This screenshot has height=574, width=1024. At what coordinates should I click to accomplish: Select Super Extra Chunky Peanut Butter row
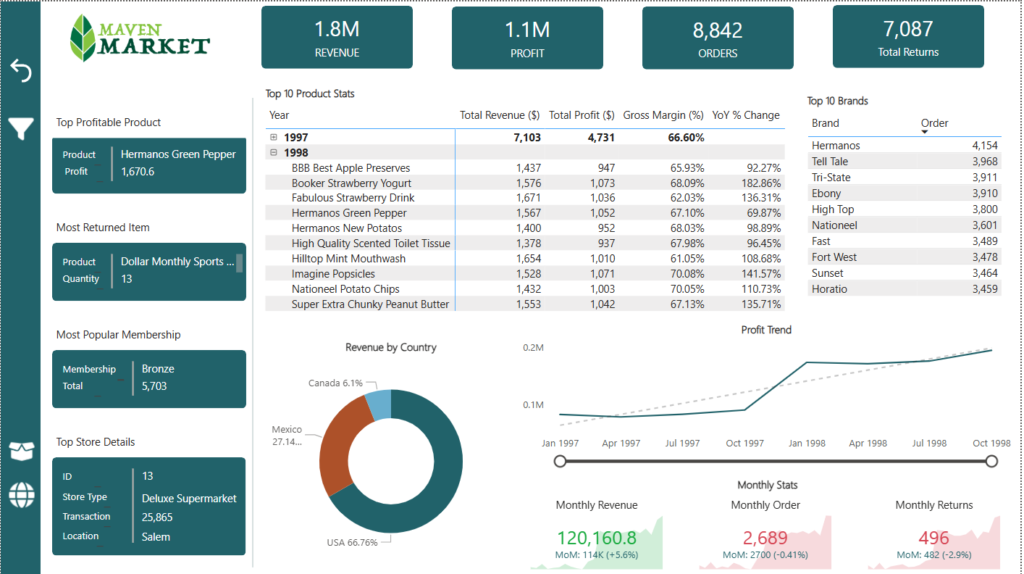click(x=524, y=304)
